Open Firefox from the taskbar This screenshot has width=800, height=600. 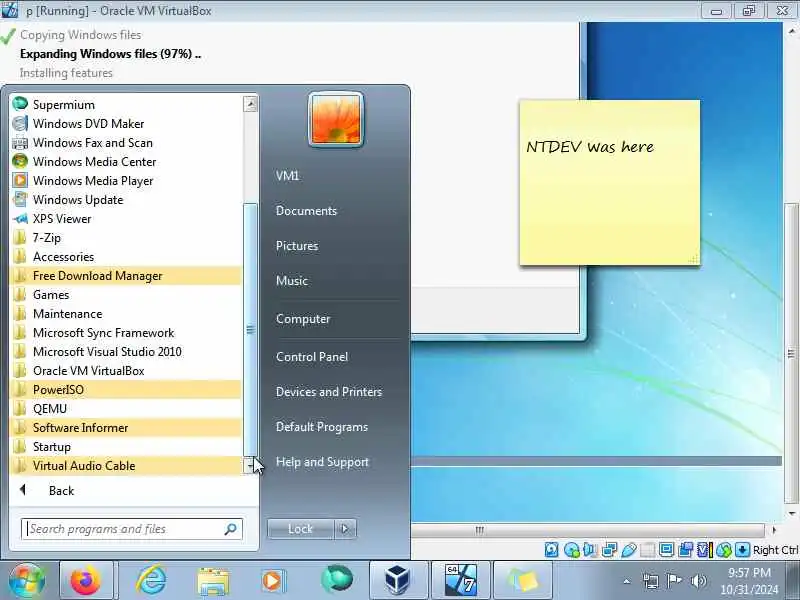[86, 580]
